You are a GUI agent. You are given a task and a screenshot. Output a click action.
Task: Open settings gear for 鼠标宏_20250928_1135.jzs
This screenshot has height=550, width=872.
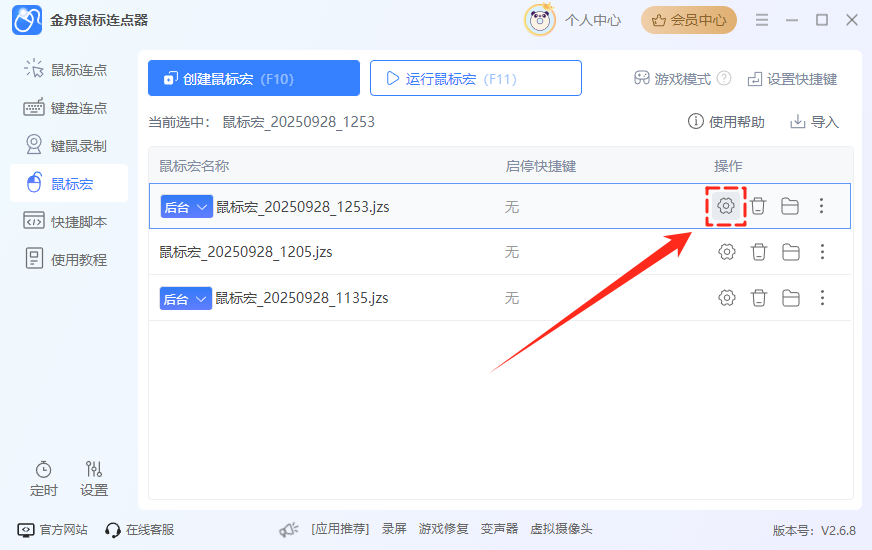point(726,298)
